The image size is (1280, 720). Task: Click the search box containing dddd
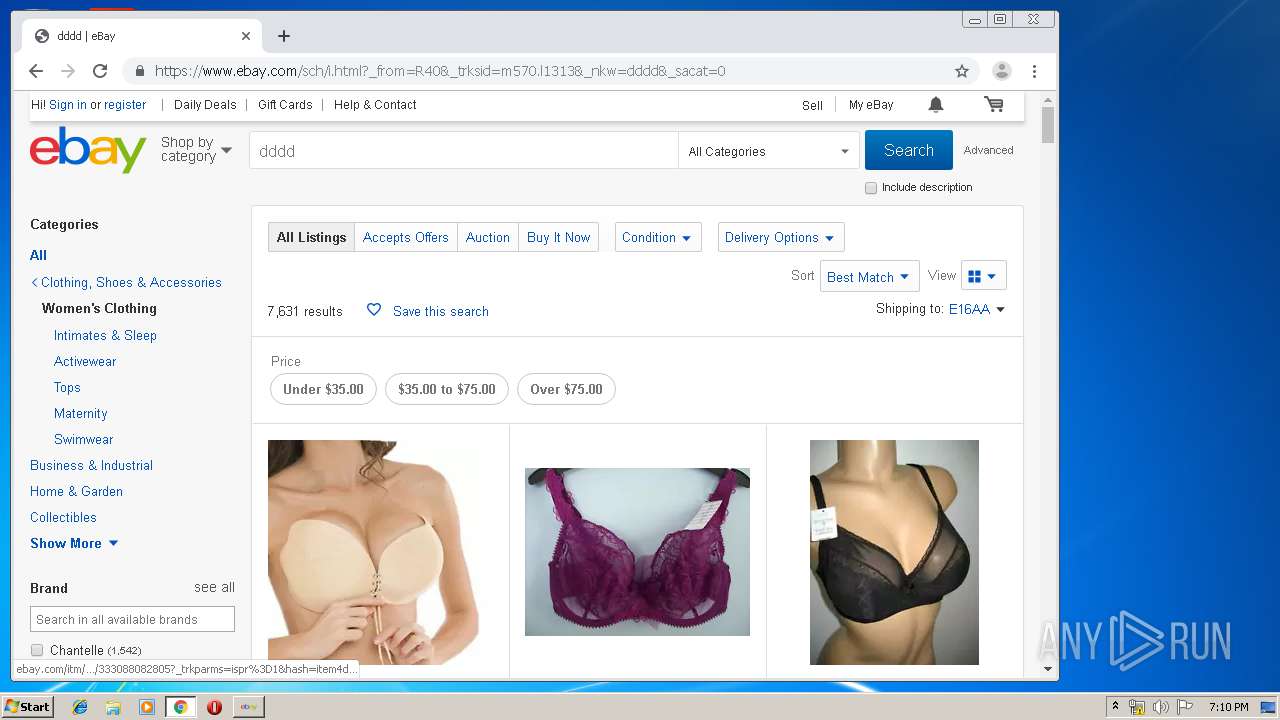463,151
